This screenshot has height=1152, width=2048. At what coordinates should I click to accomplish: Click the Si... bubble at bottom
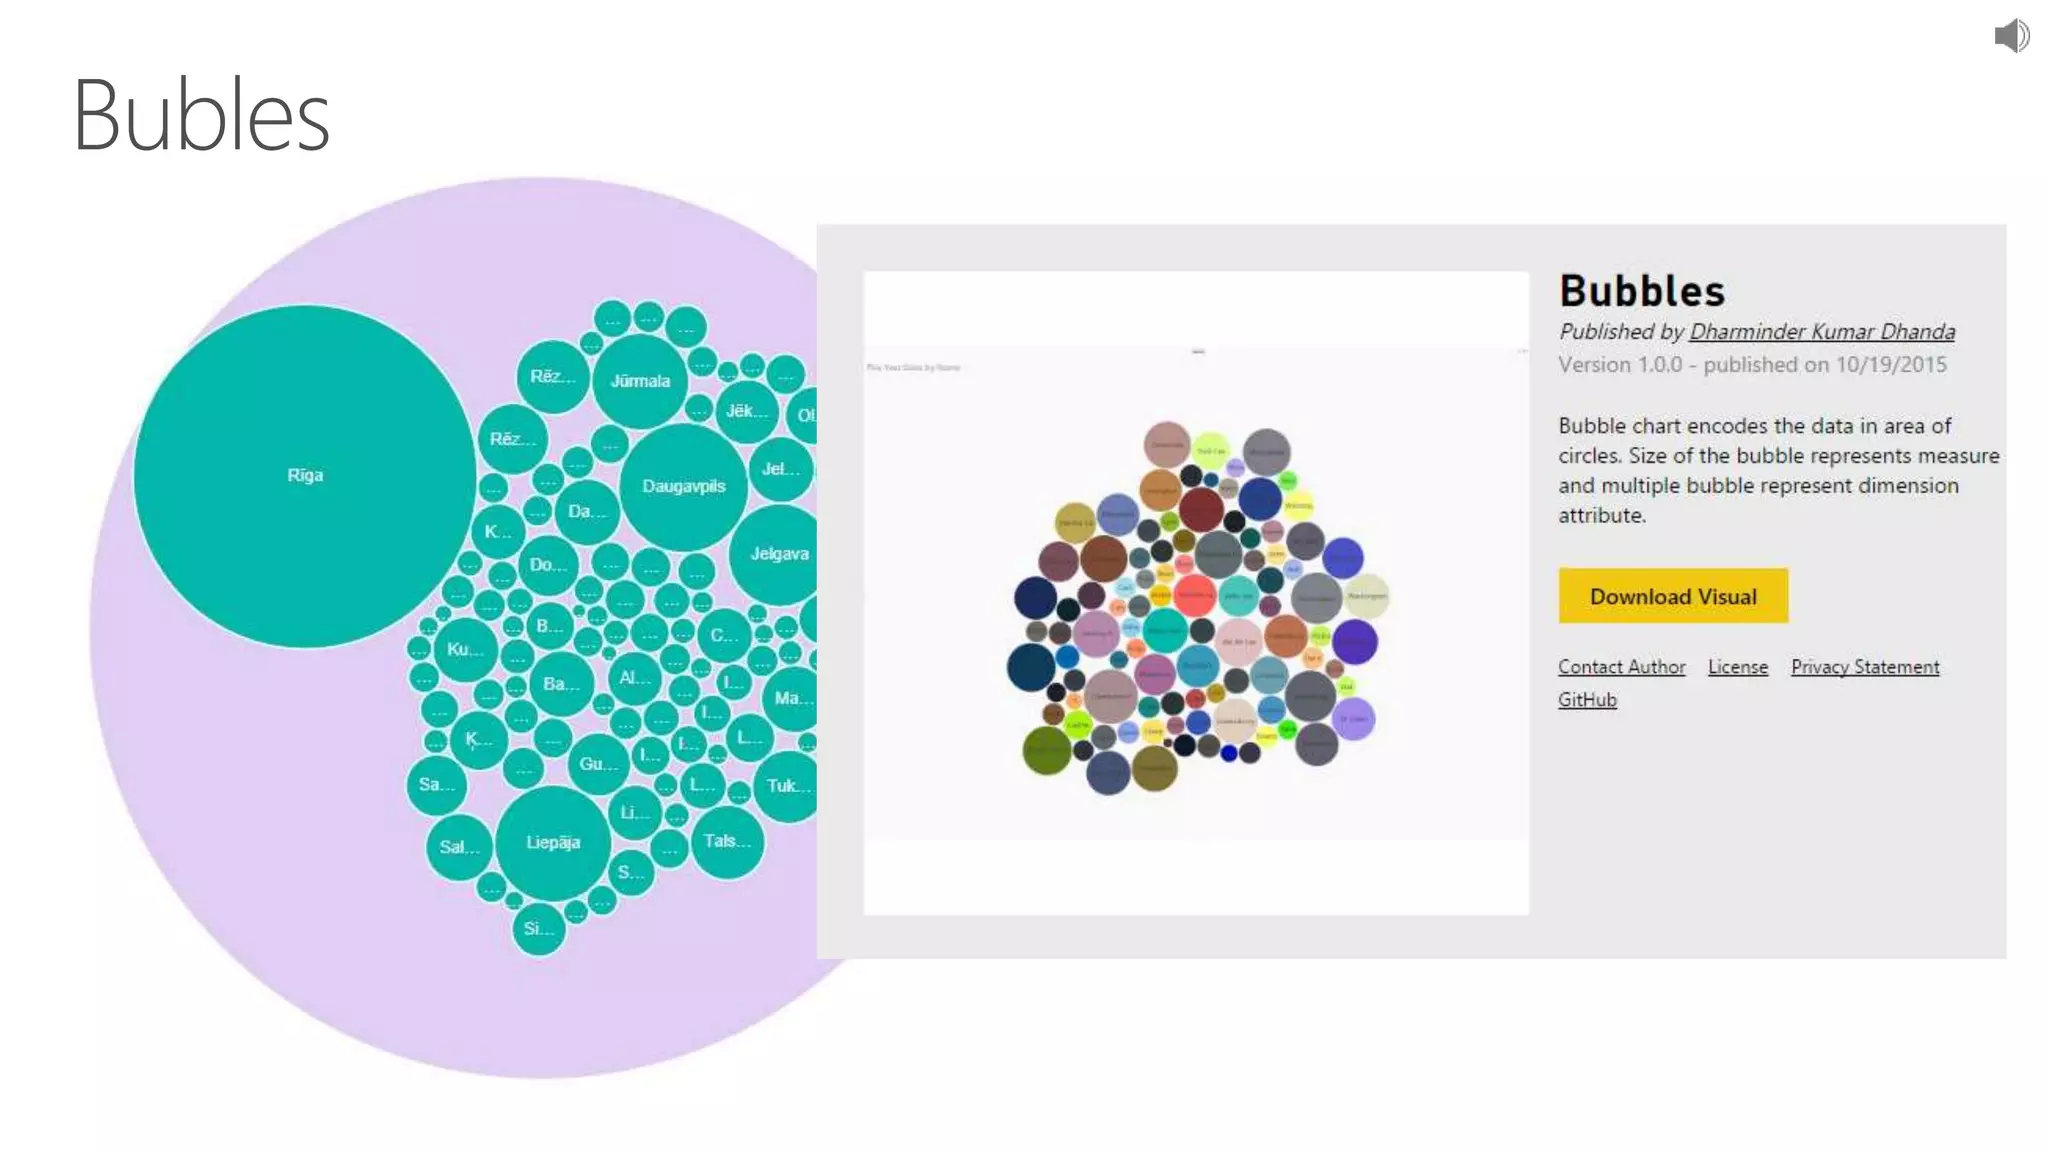point(538,929)
